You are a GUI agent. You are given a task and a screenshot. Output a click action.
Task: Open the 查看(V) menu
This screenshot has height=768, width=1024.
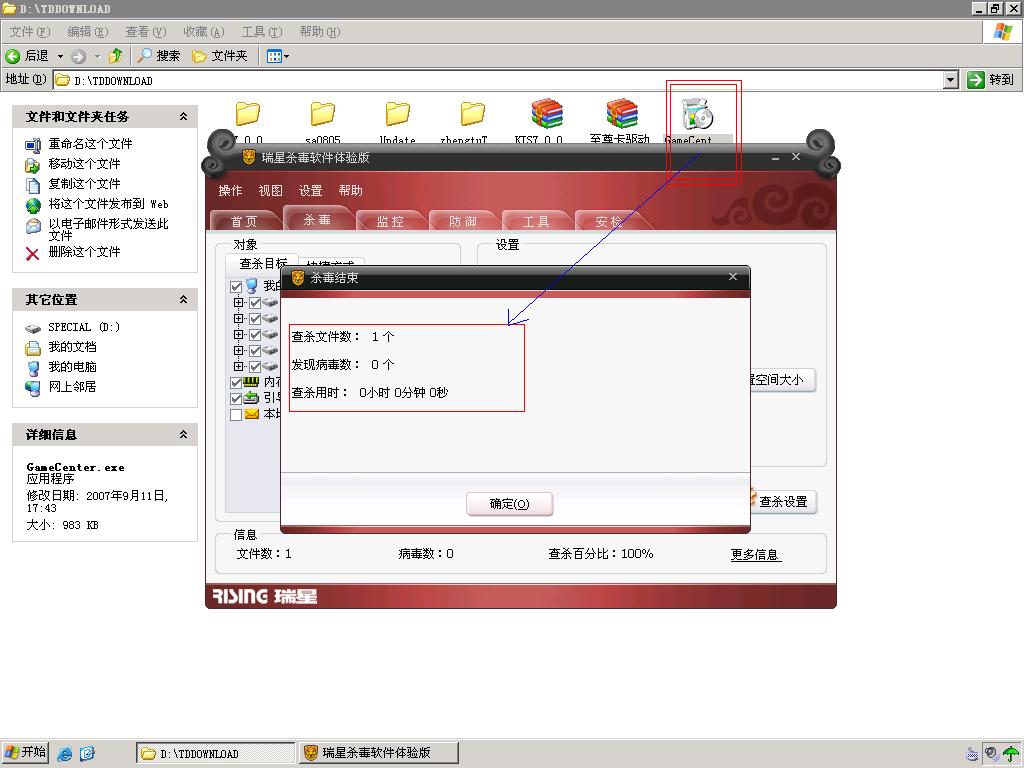146,31
